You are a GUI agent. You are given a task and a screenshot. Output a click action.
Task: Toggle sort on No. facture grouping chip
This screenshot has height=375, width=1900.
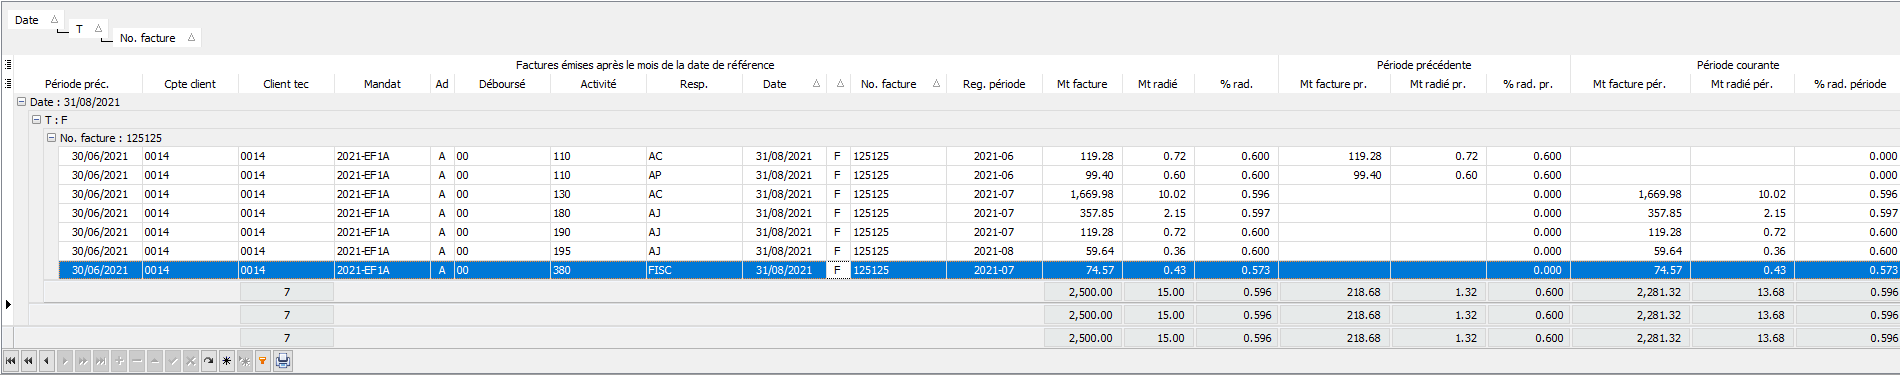pyautogui.click(x=157, y=38)
